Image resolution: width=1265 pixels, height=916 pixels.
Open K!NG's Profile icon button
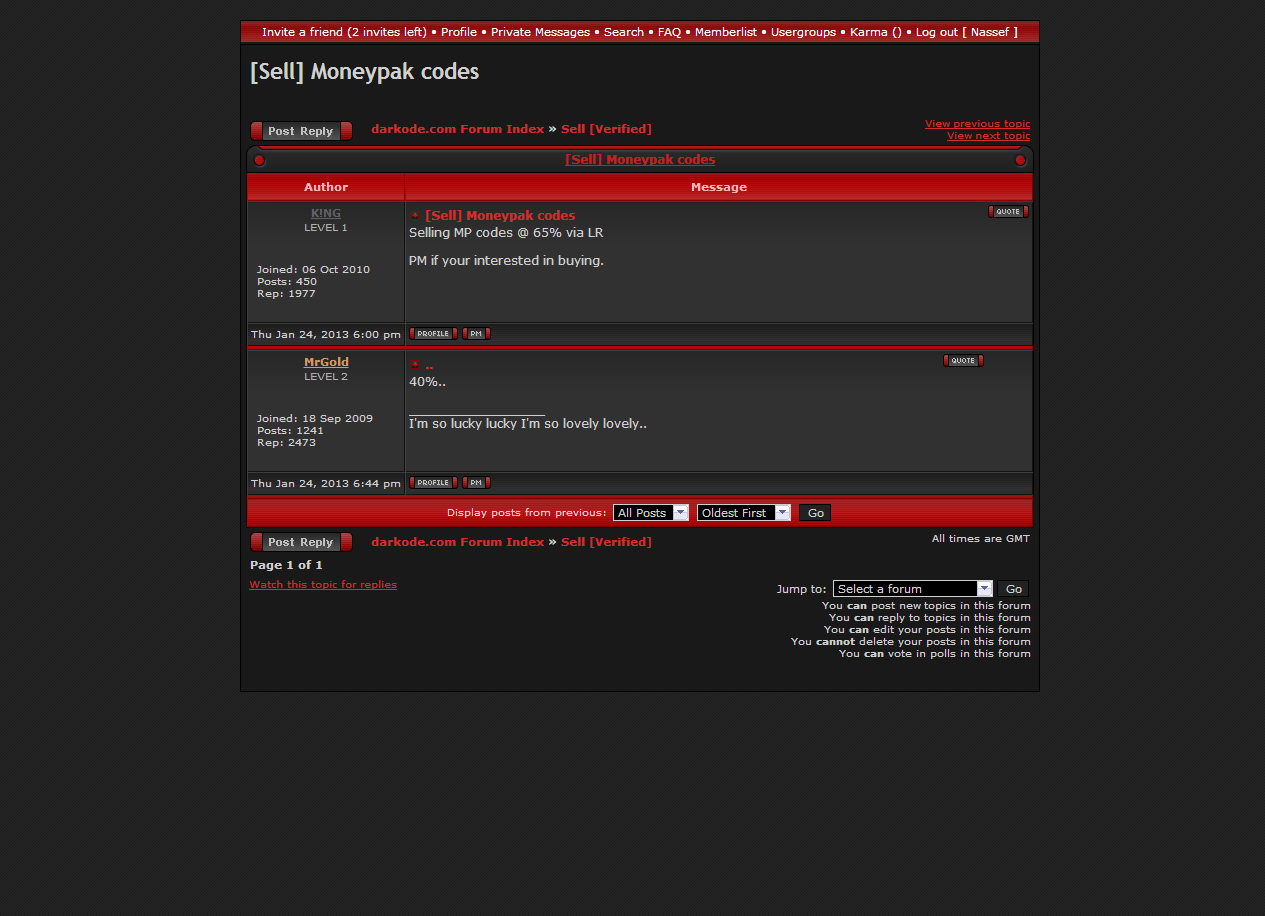[x=433, y=334]
